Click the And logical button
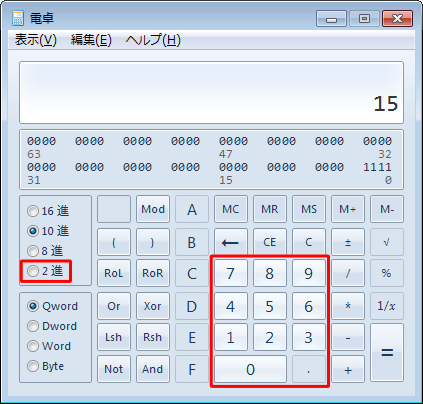 coord(153,369)
